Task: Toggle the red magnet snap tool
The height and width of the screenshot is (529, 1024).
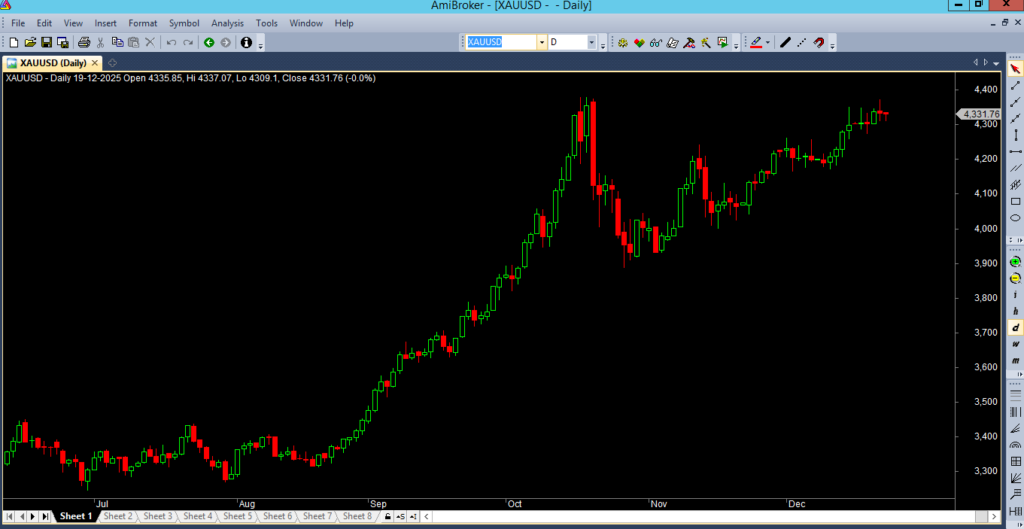Action: (818, 42)
